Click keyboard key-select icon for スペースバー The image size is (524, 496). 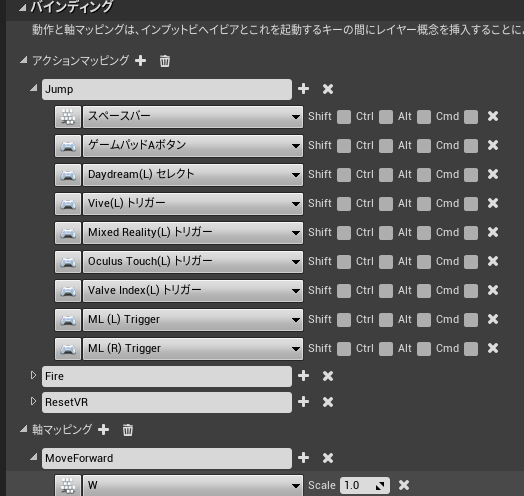68,117
